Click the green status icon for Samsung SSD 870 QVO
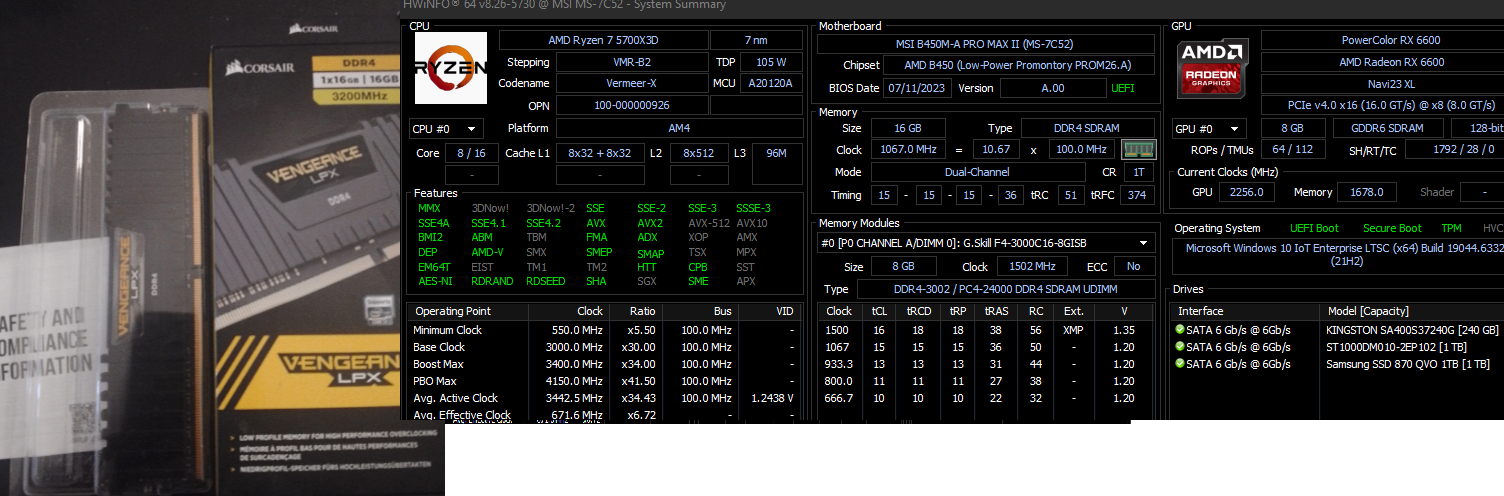1504x496 pixels. click(x=1180, y=363)
